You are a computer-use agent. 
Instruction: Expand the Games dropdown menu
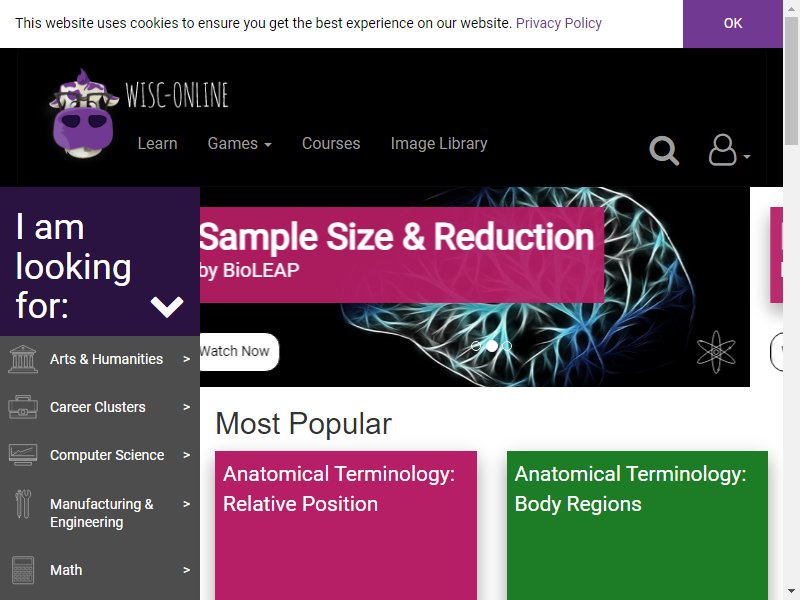click(x=239, y=143)
